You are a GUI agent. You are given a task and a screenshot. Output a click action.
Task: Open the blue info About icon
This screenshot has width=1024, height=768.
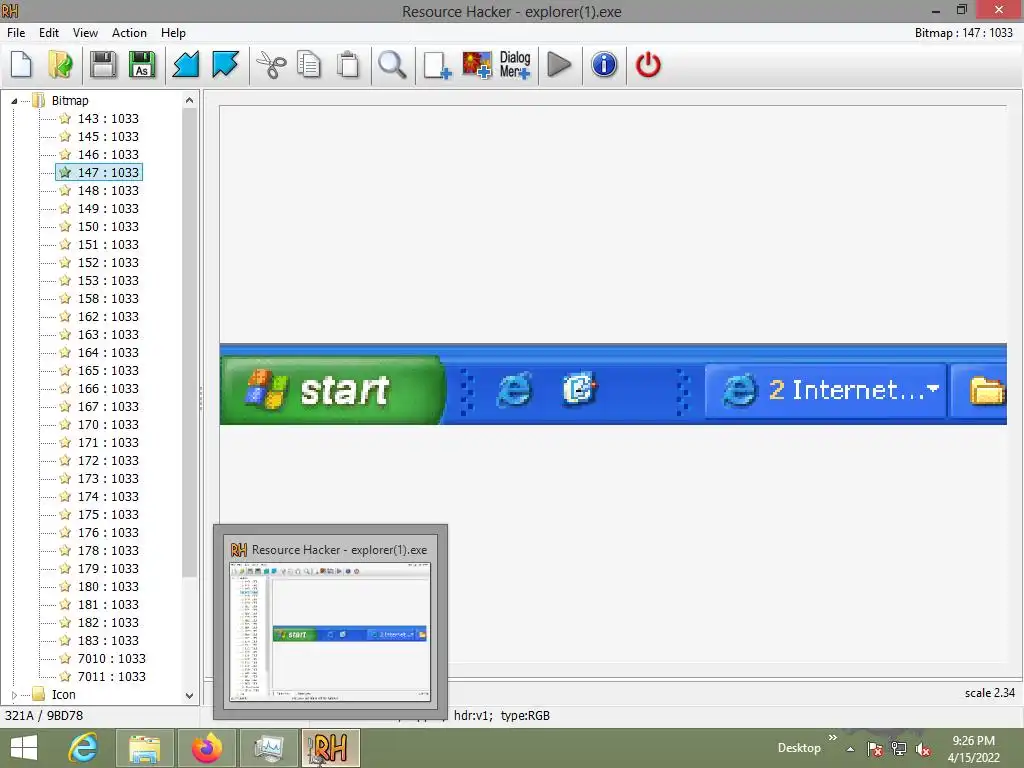[604, 65]
